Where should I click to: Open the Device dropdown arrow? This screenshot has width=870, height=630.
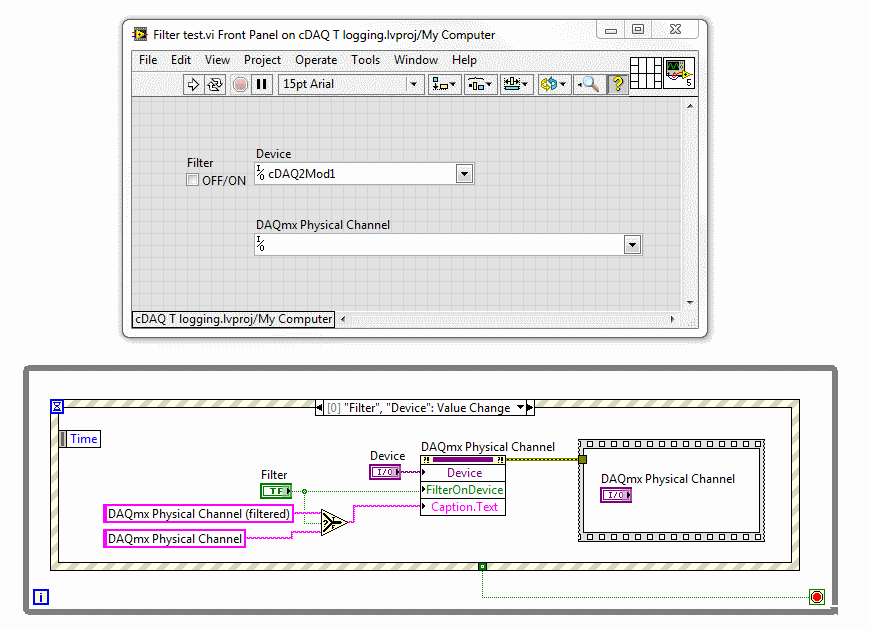(x=464, y=174)
